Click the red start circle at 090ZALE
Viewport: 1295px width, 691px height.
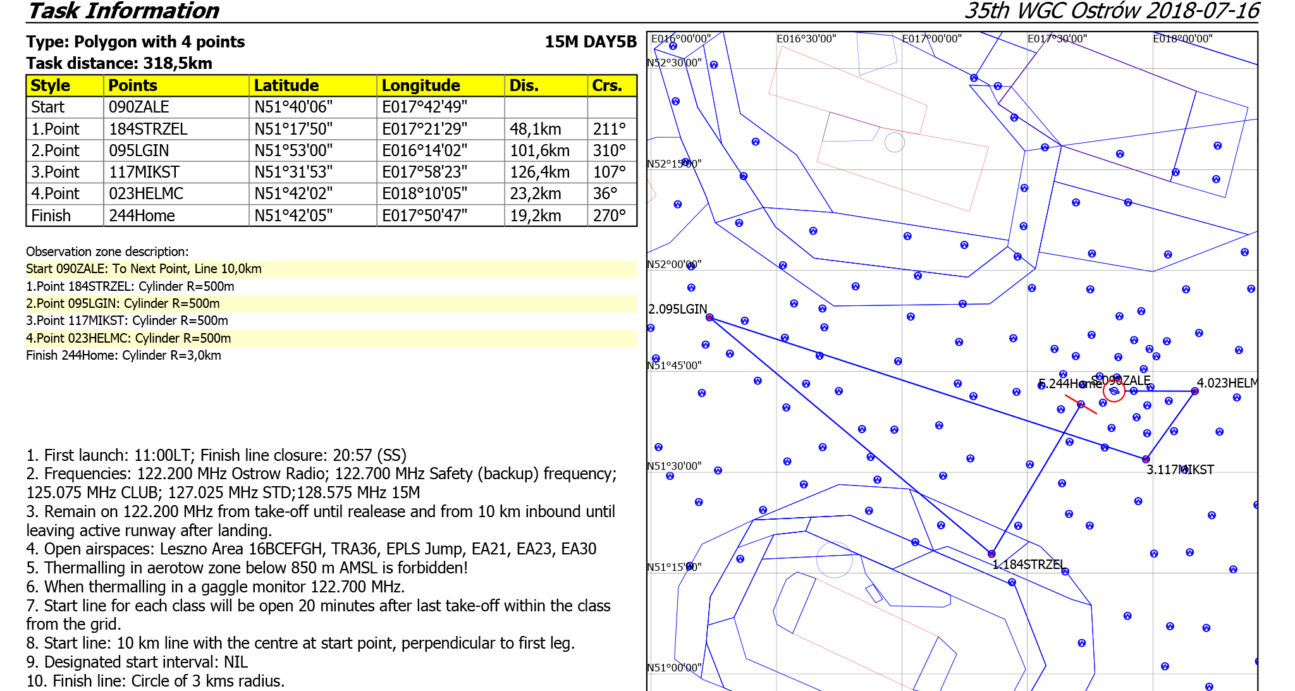pyautogui.click(x=1114, y=391)
